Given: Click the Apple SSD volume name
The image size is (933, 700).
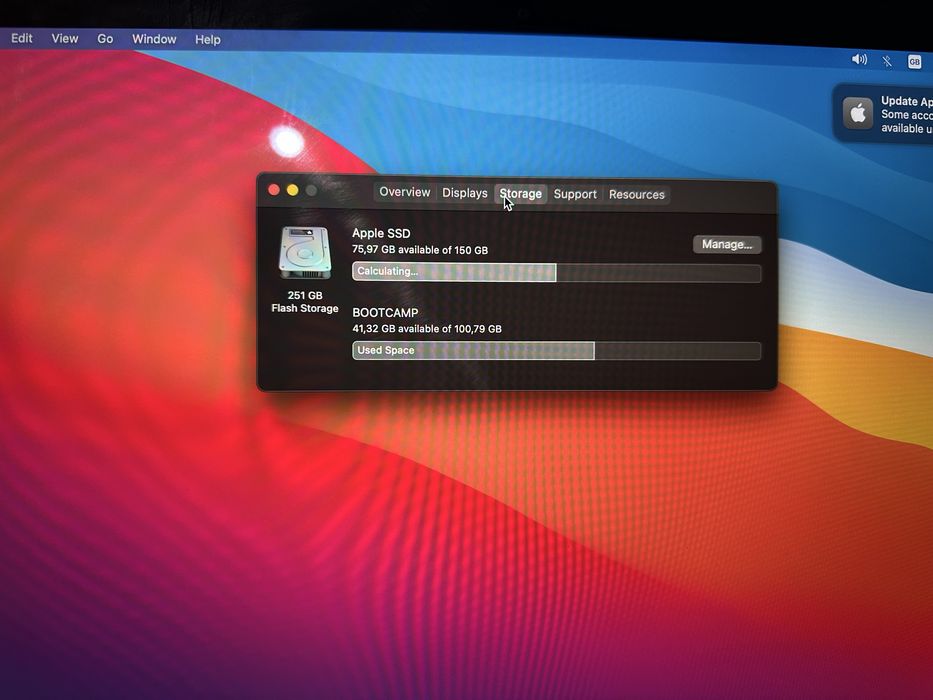Looking at the screenshot, I should pyautogui.click(x=381, y=233).
